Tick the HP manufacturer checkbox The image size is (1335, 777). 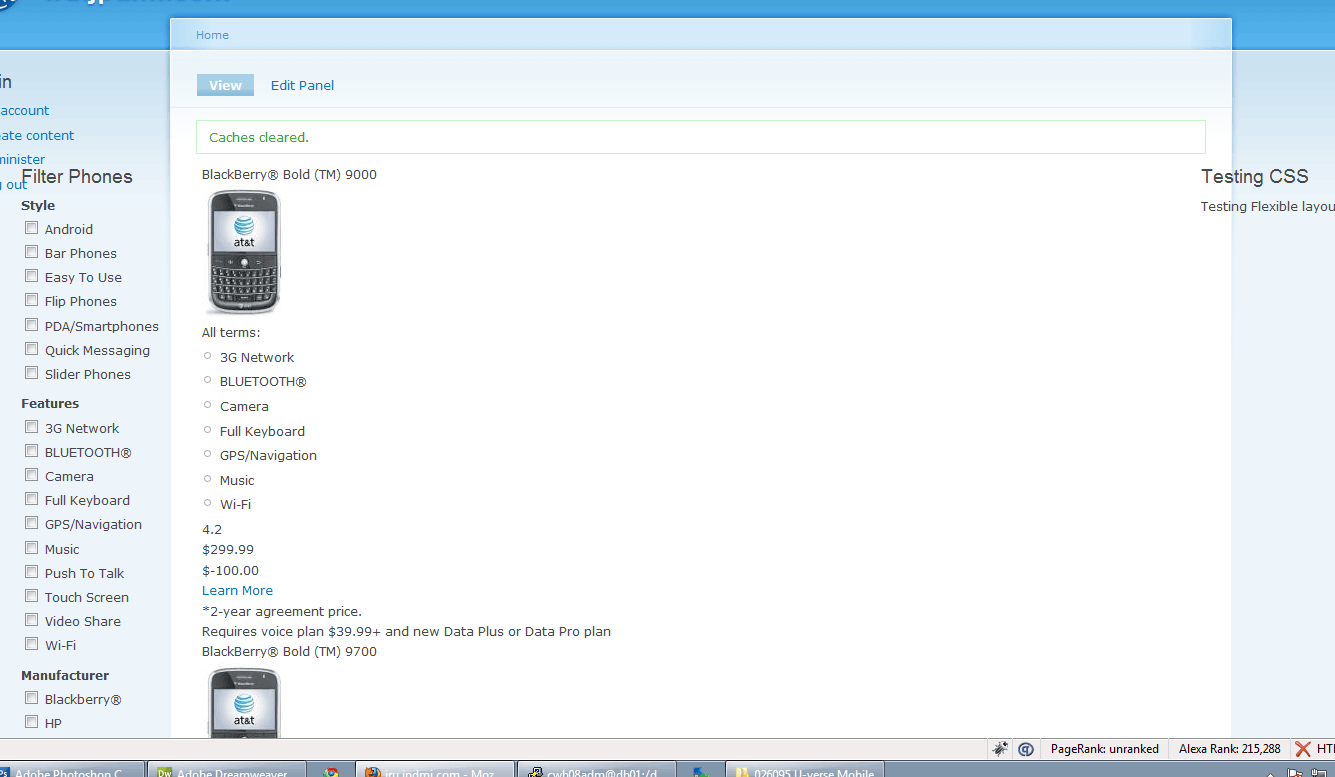pos(32,722)
